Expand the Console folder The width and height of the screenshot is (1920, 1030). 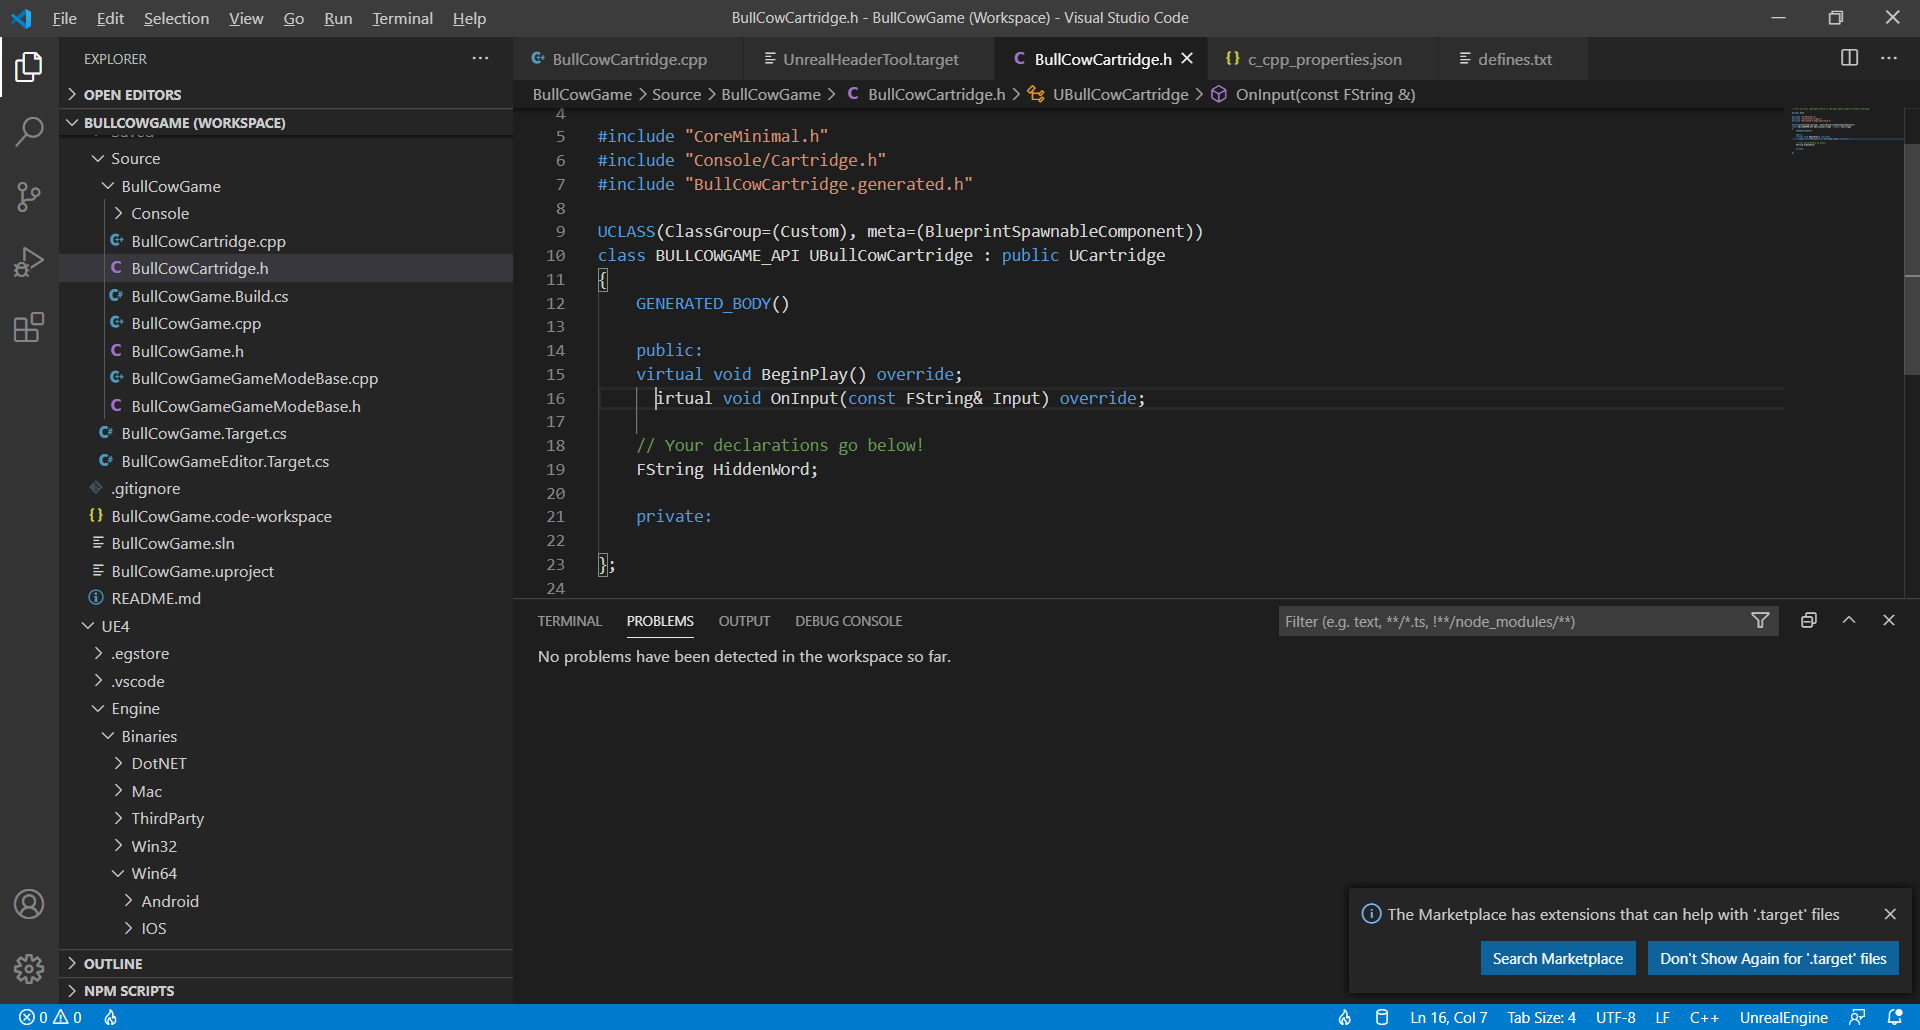pos(160,213)
